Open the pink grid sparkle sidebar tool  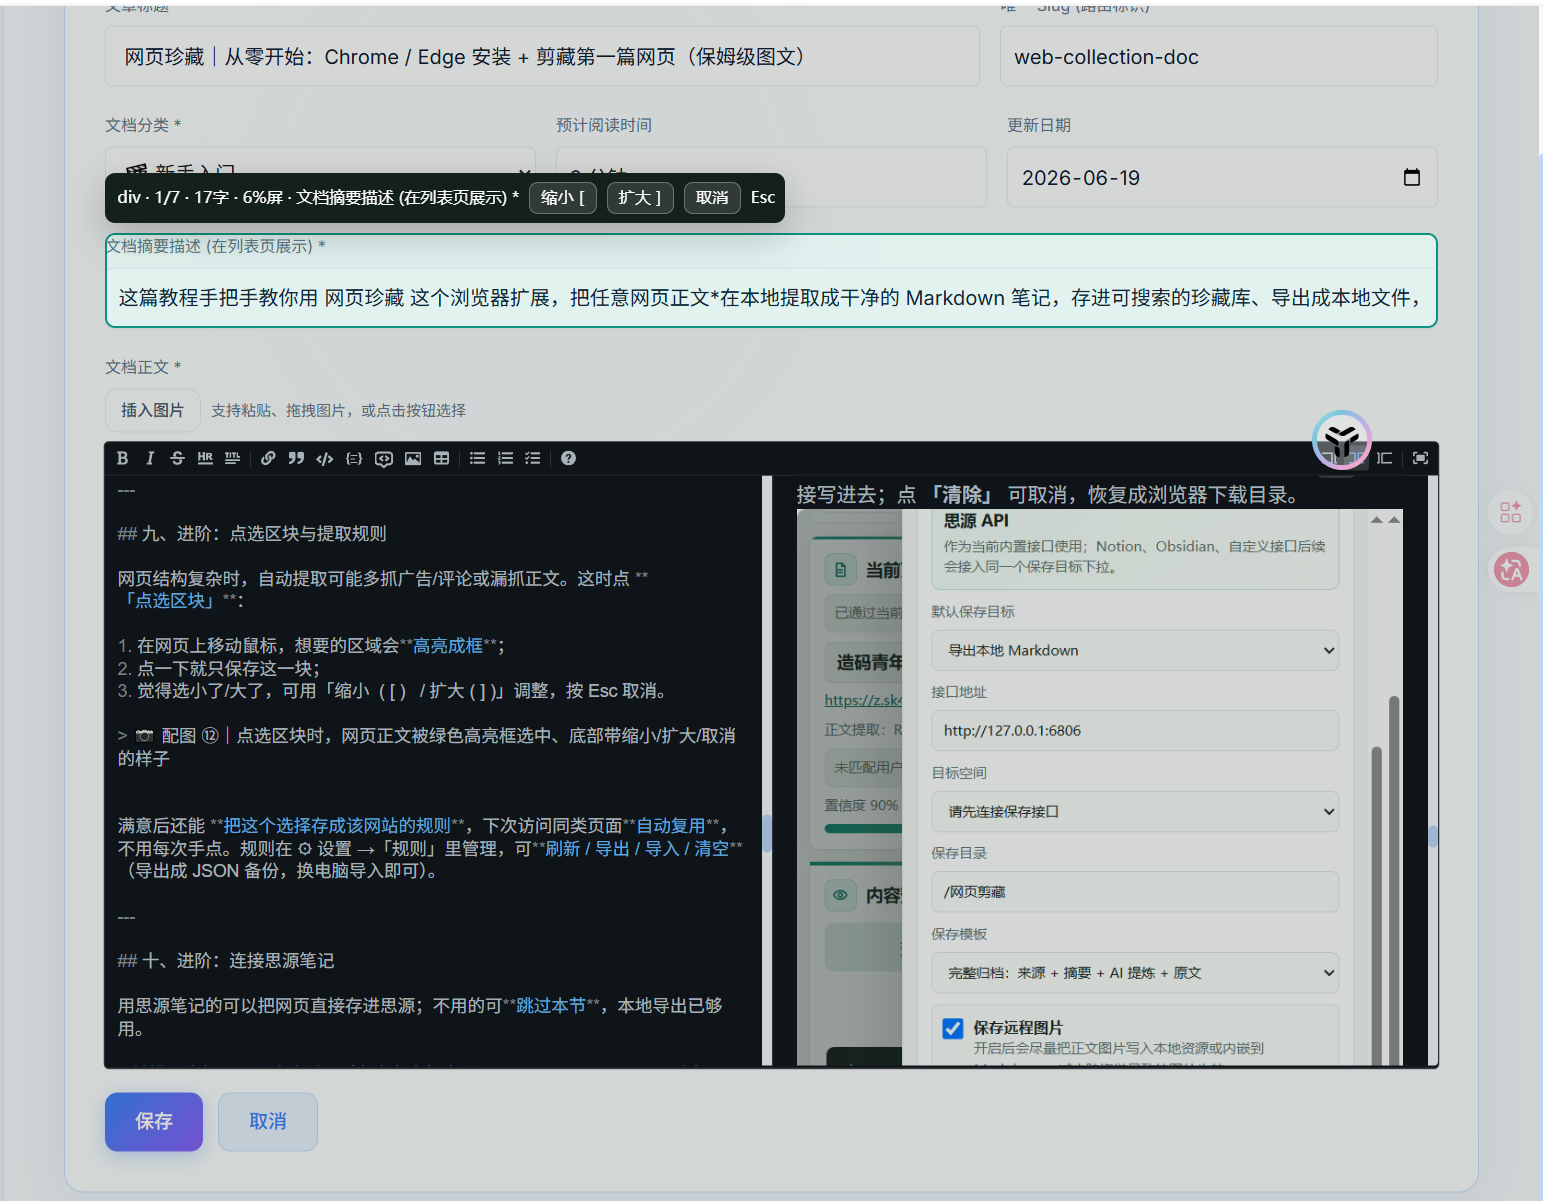[x=1510, y=512]
